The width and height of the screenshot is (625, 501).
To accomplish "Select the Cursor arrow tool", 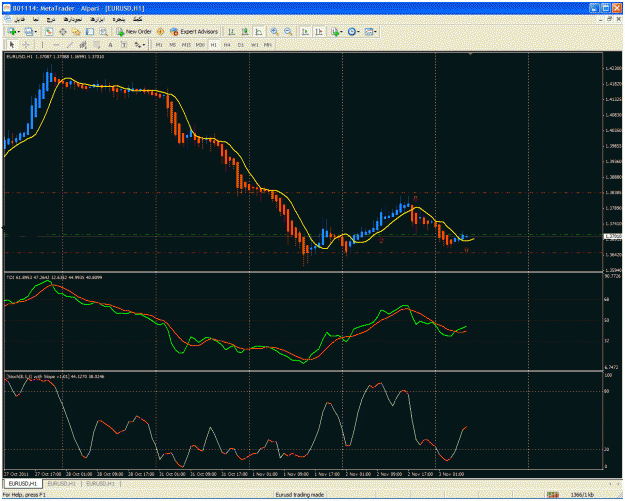I will point(12,45).
